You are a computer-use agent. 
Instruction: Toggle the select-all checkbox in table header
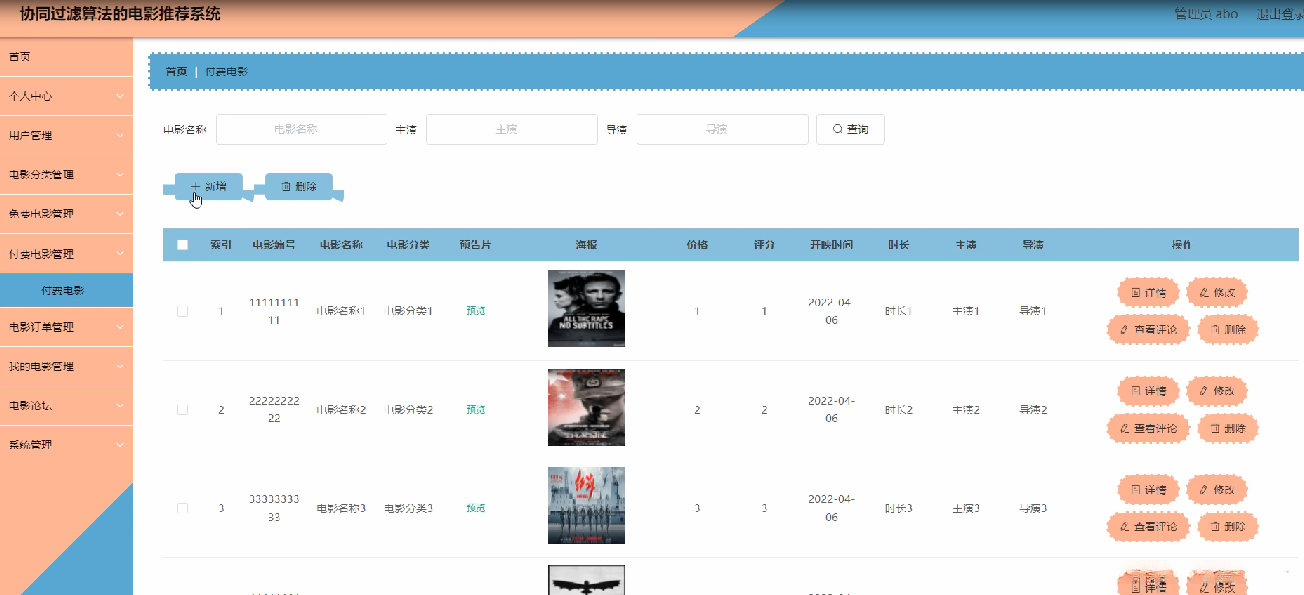pos(182,245)
